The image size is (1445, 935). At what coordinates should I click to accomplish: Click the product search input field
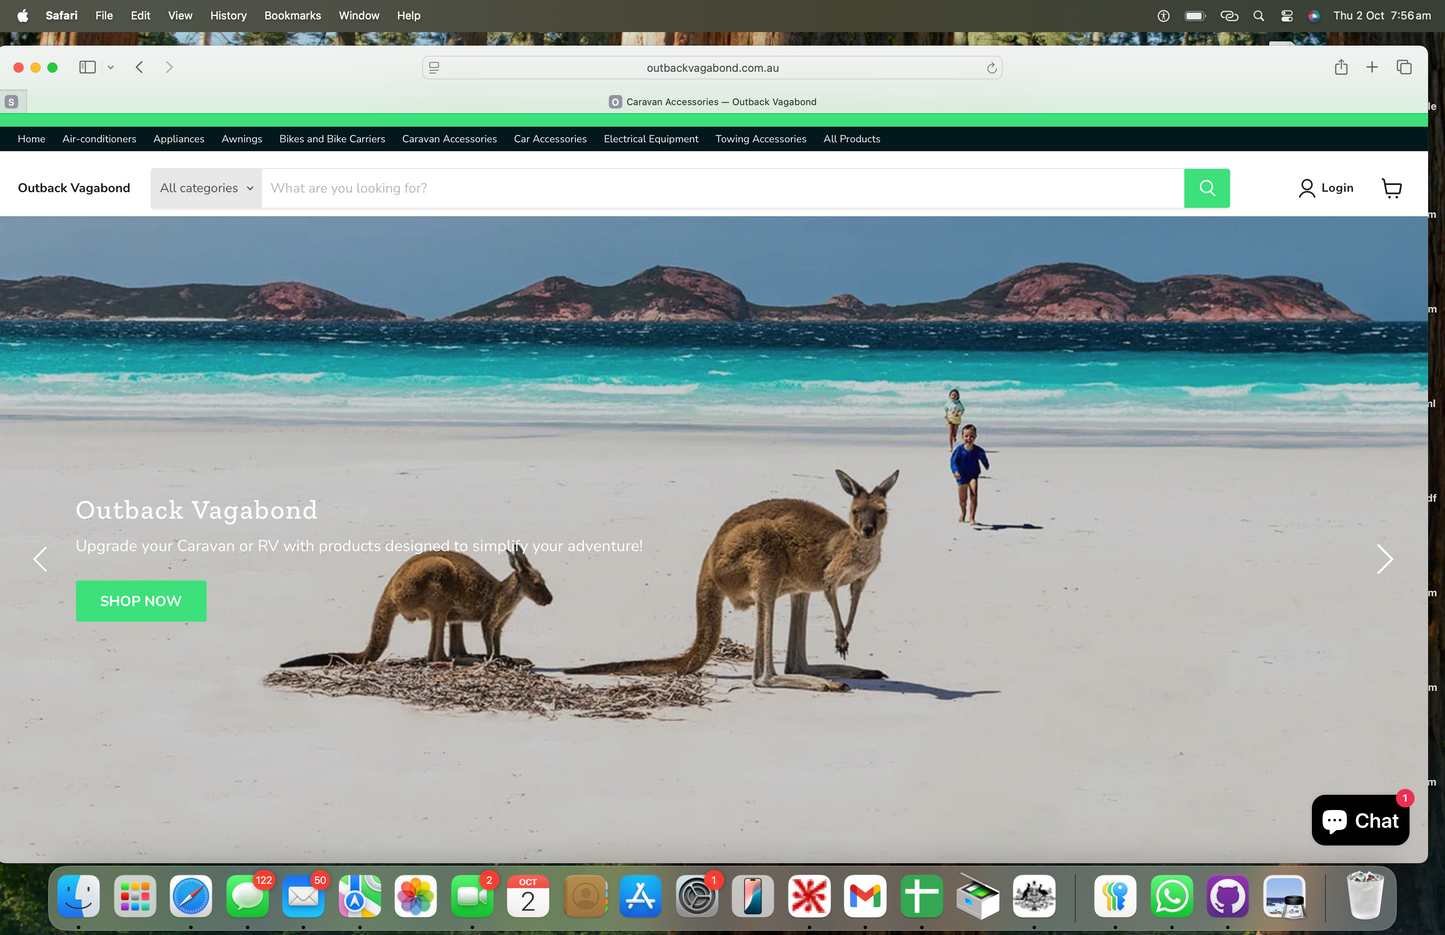tap(722, 188)
